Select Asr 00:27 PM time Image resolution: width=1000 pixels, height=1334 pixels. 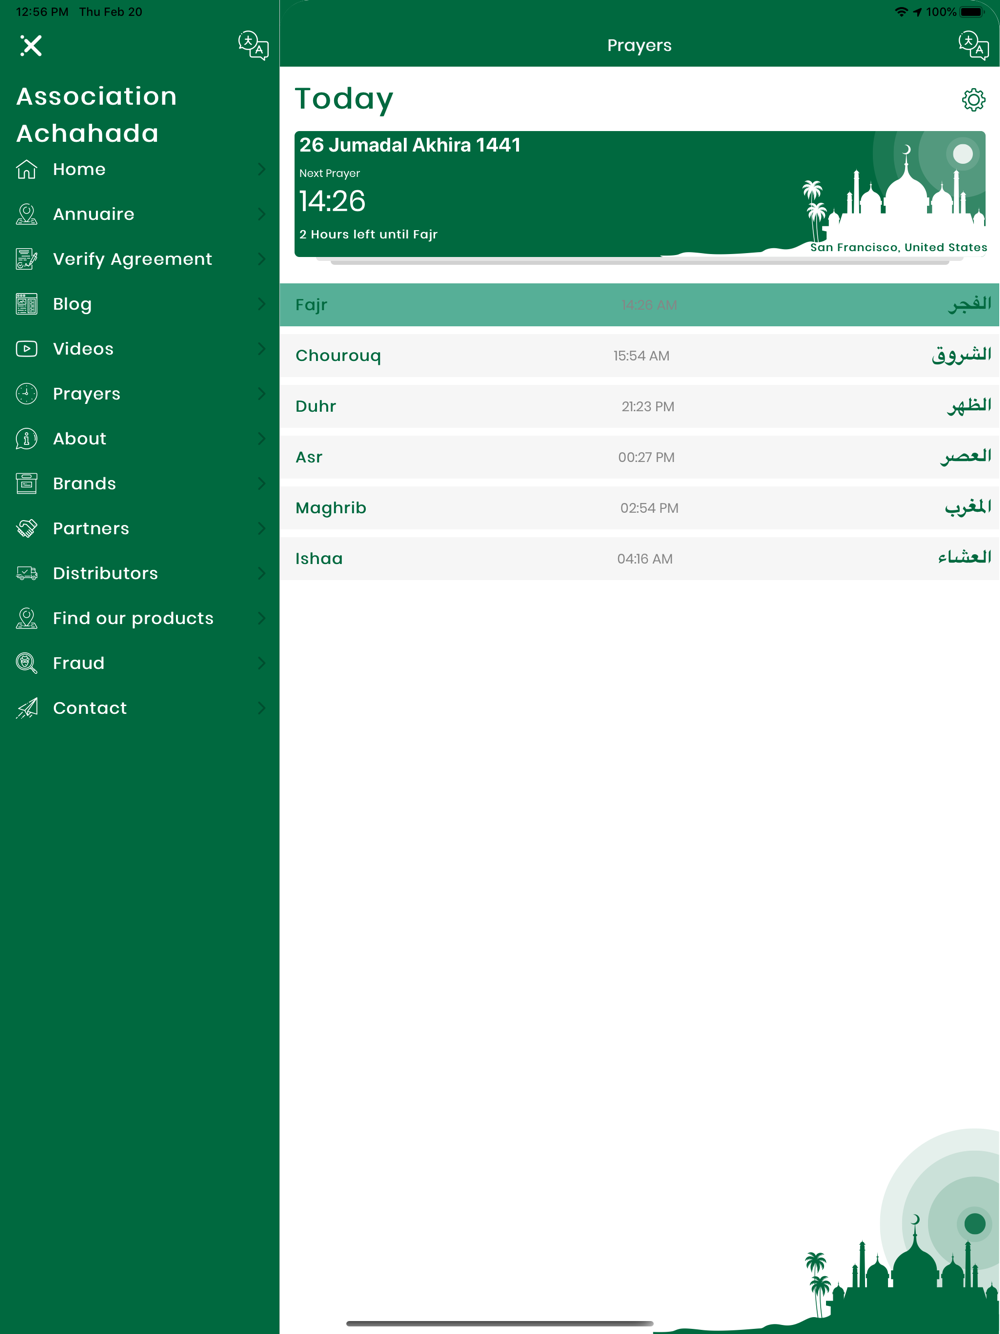click(646, 458)
